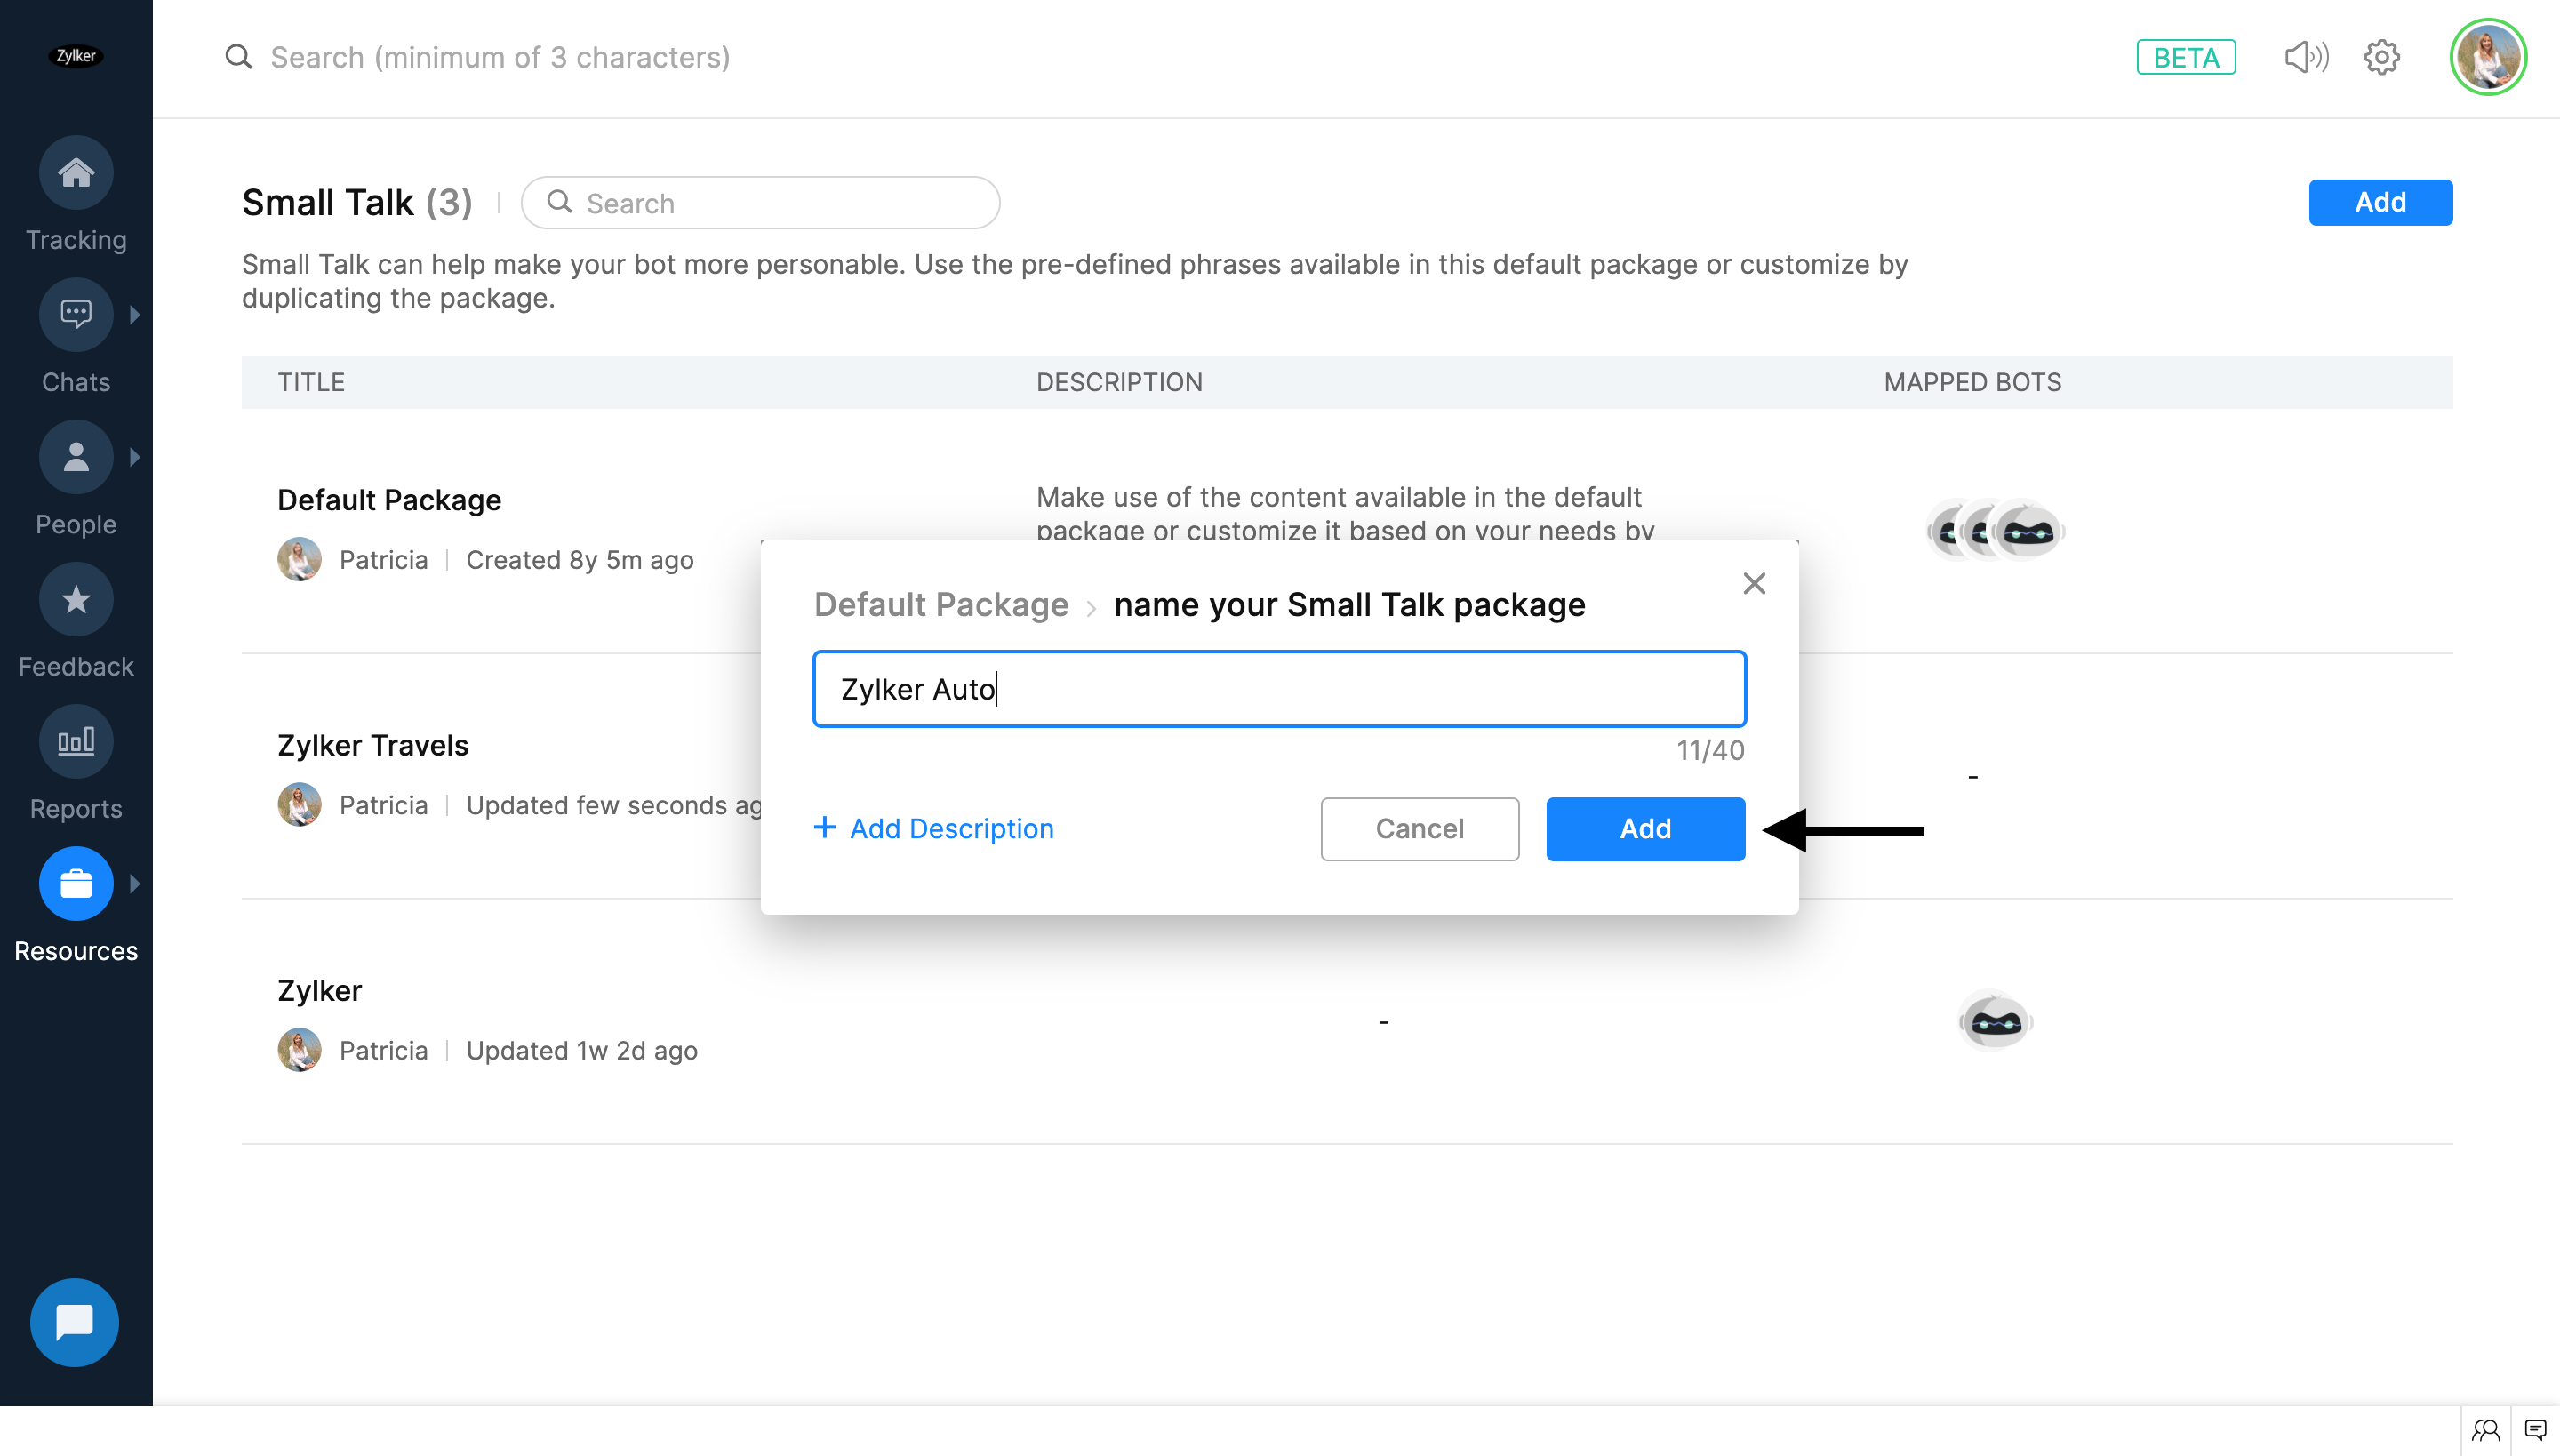Click the BETA badge in header
Image resolution: width=2560 pixels, height=1456 pixels.
(2186, 57)
